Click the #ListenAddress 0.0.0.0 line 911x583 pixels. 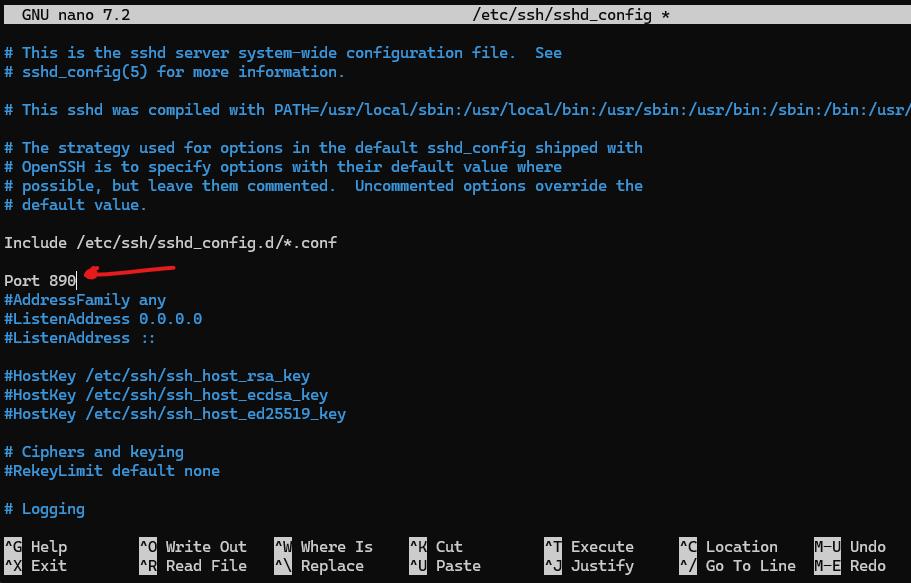(x=103, y=319)
